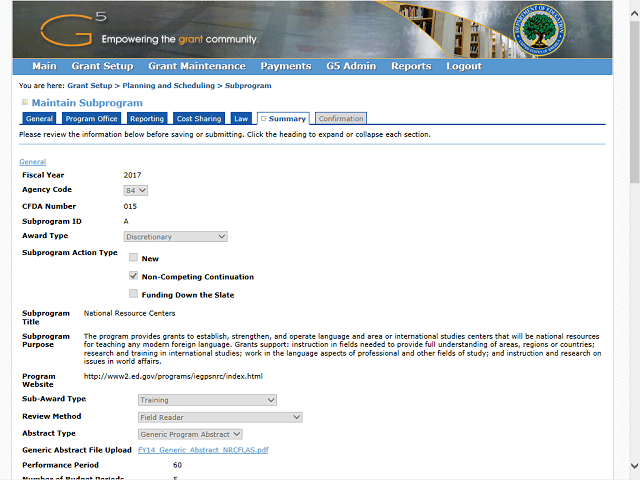Switch to the Reporting tab
Viewport: 640px width, 480px height.
pos(147,118)
